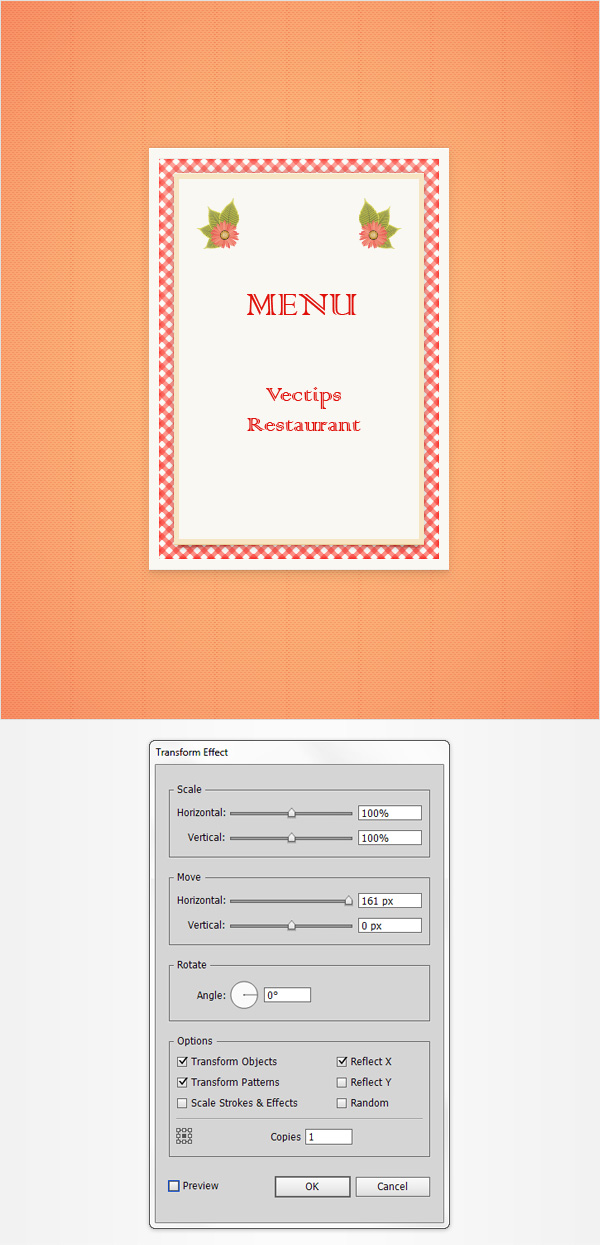Click the Angle value field
Image resolution: width=600 pixels, height=1245 pixels.
pos(287,995)
